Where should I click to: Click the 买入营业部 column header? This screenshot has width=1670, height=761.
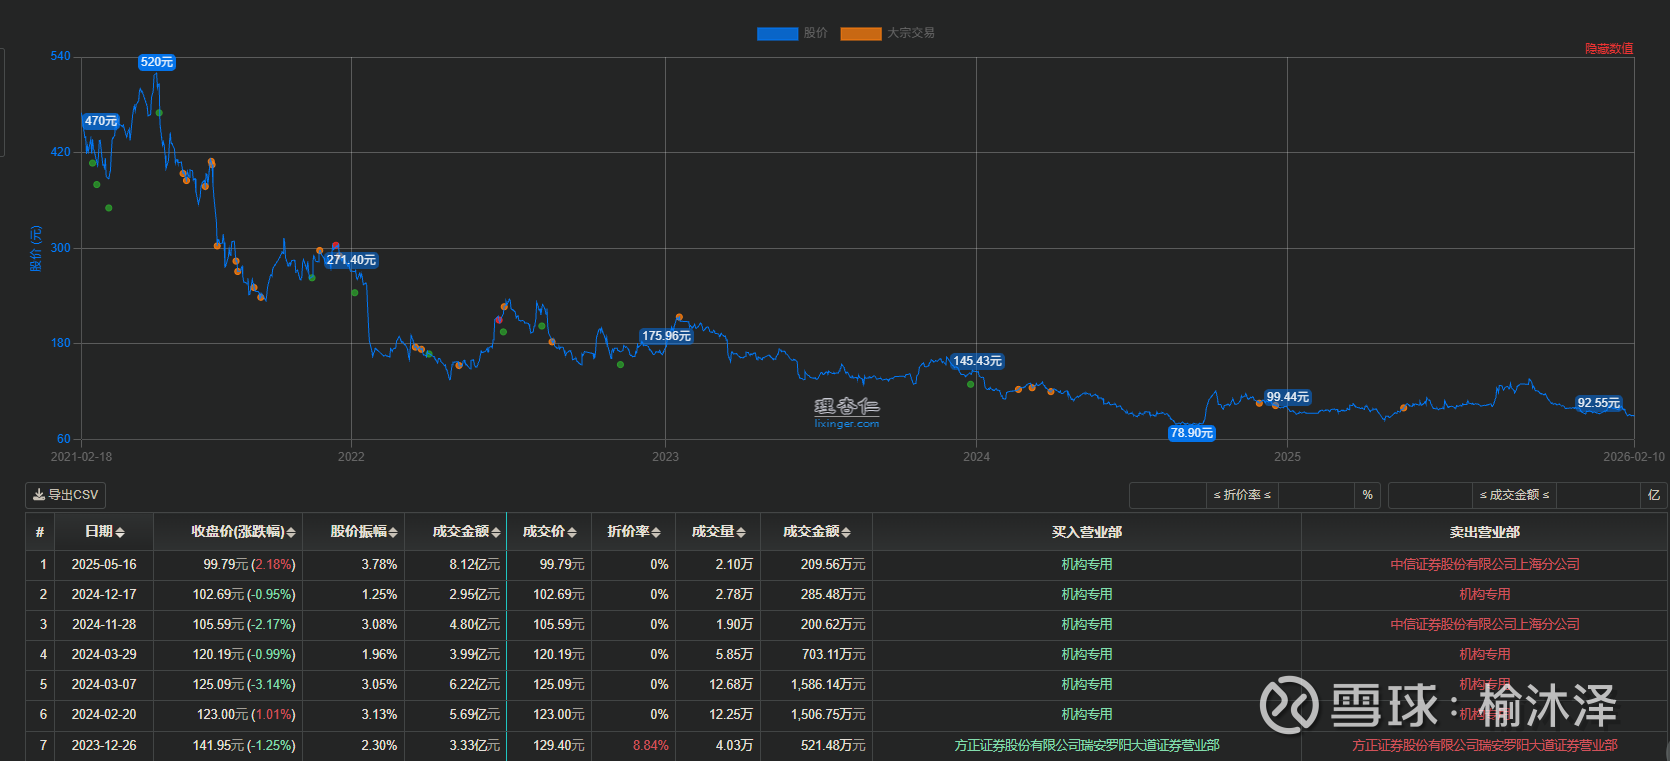1086,532
